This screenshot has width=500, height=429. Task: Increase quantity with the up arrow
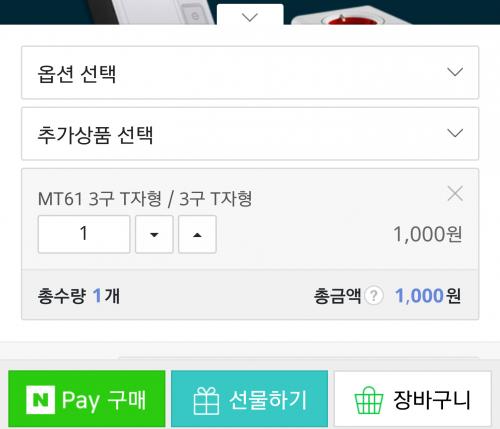pos(197,234)
